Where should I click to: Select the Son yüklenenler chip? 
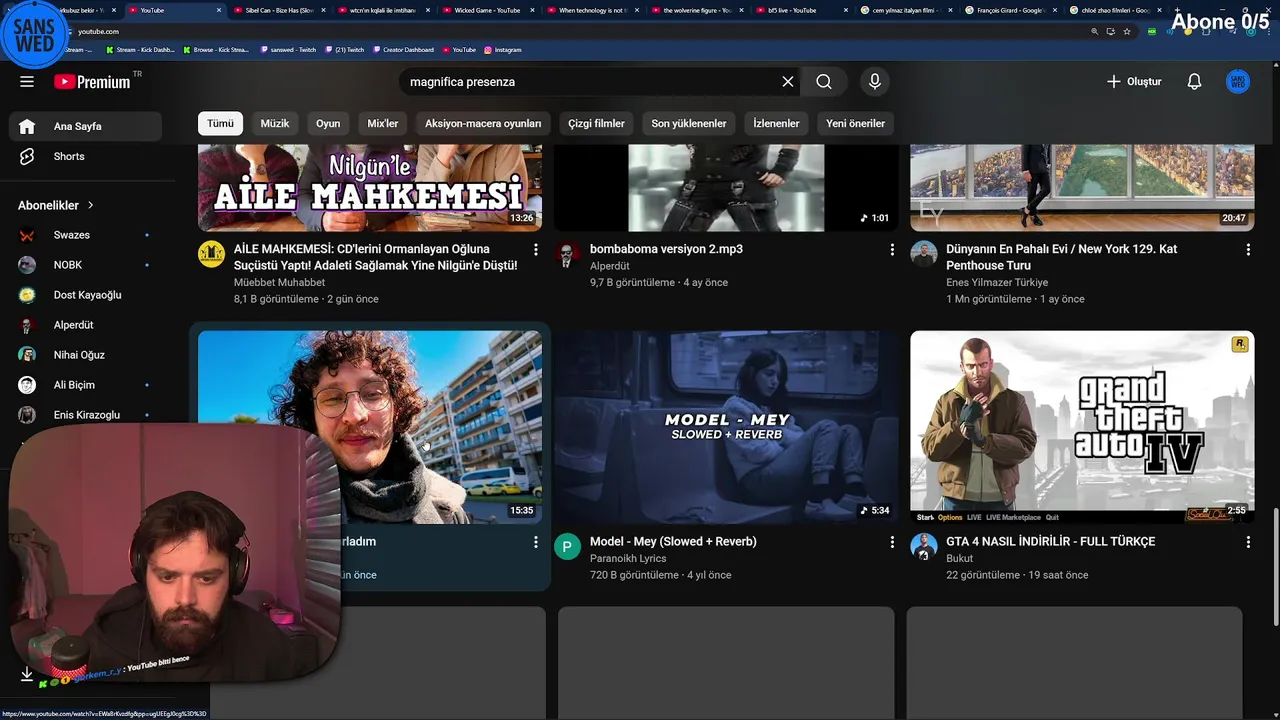click(x=689, y=123)
